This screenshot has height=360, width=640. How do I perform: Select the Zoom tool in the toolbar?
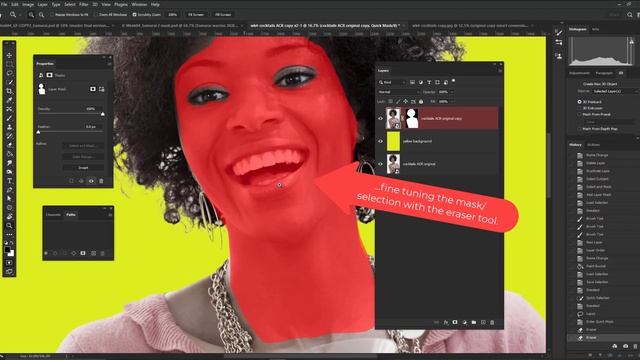[x=9, y=225]
